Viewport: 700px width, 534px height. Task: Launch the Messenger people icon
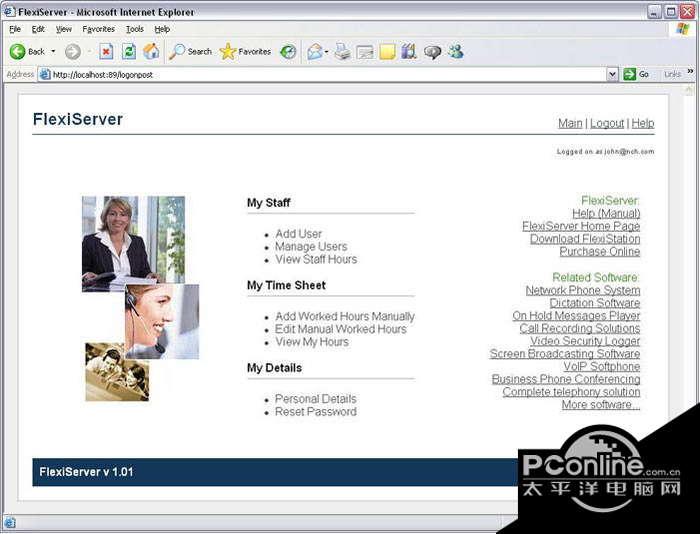click(x=456, y=52)
